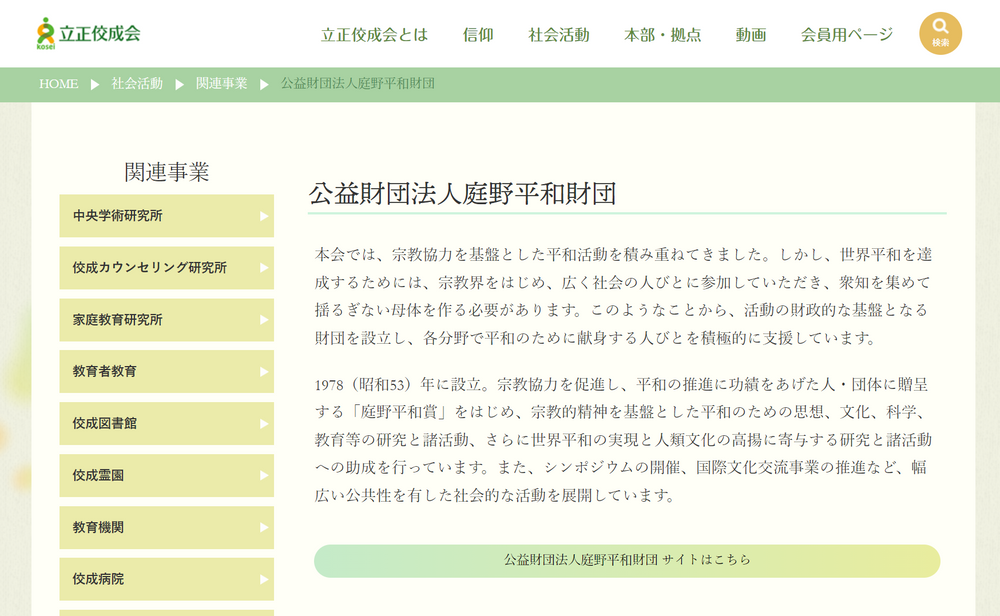
Task: Select 教育機関 sidebar entry
Action: 166,527
